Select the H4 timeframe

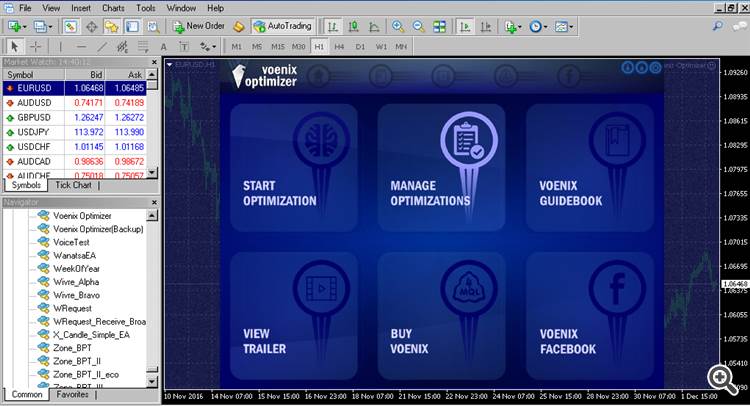339,47
